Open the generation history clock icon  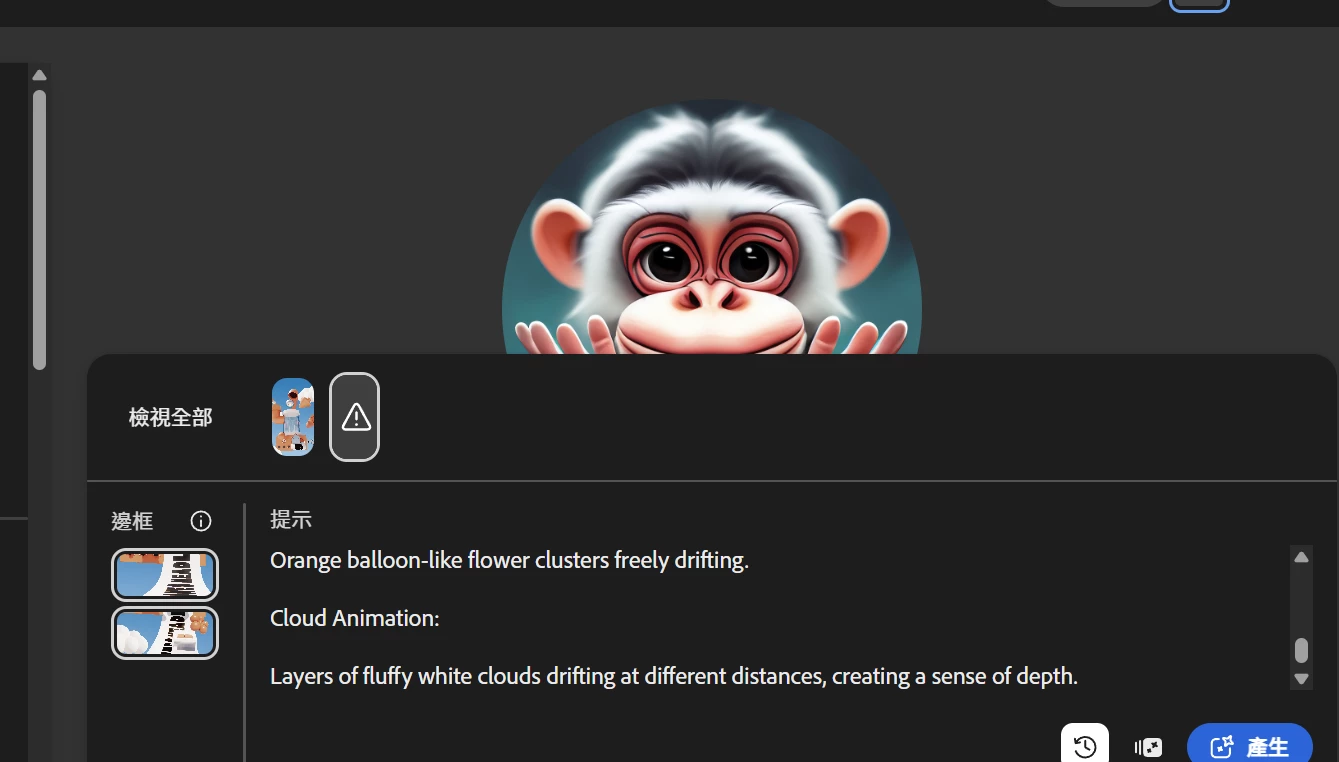click(x=1085, y=745)
